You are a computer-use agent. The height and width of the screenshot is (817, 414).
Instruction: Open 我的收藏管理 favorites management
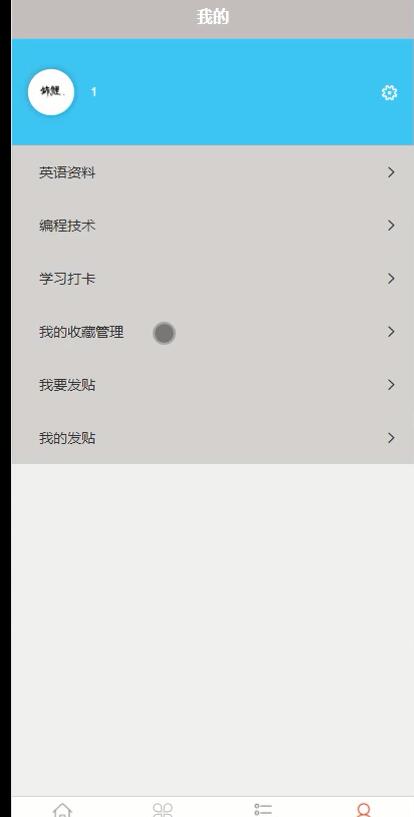[212, 332]
